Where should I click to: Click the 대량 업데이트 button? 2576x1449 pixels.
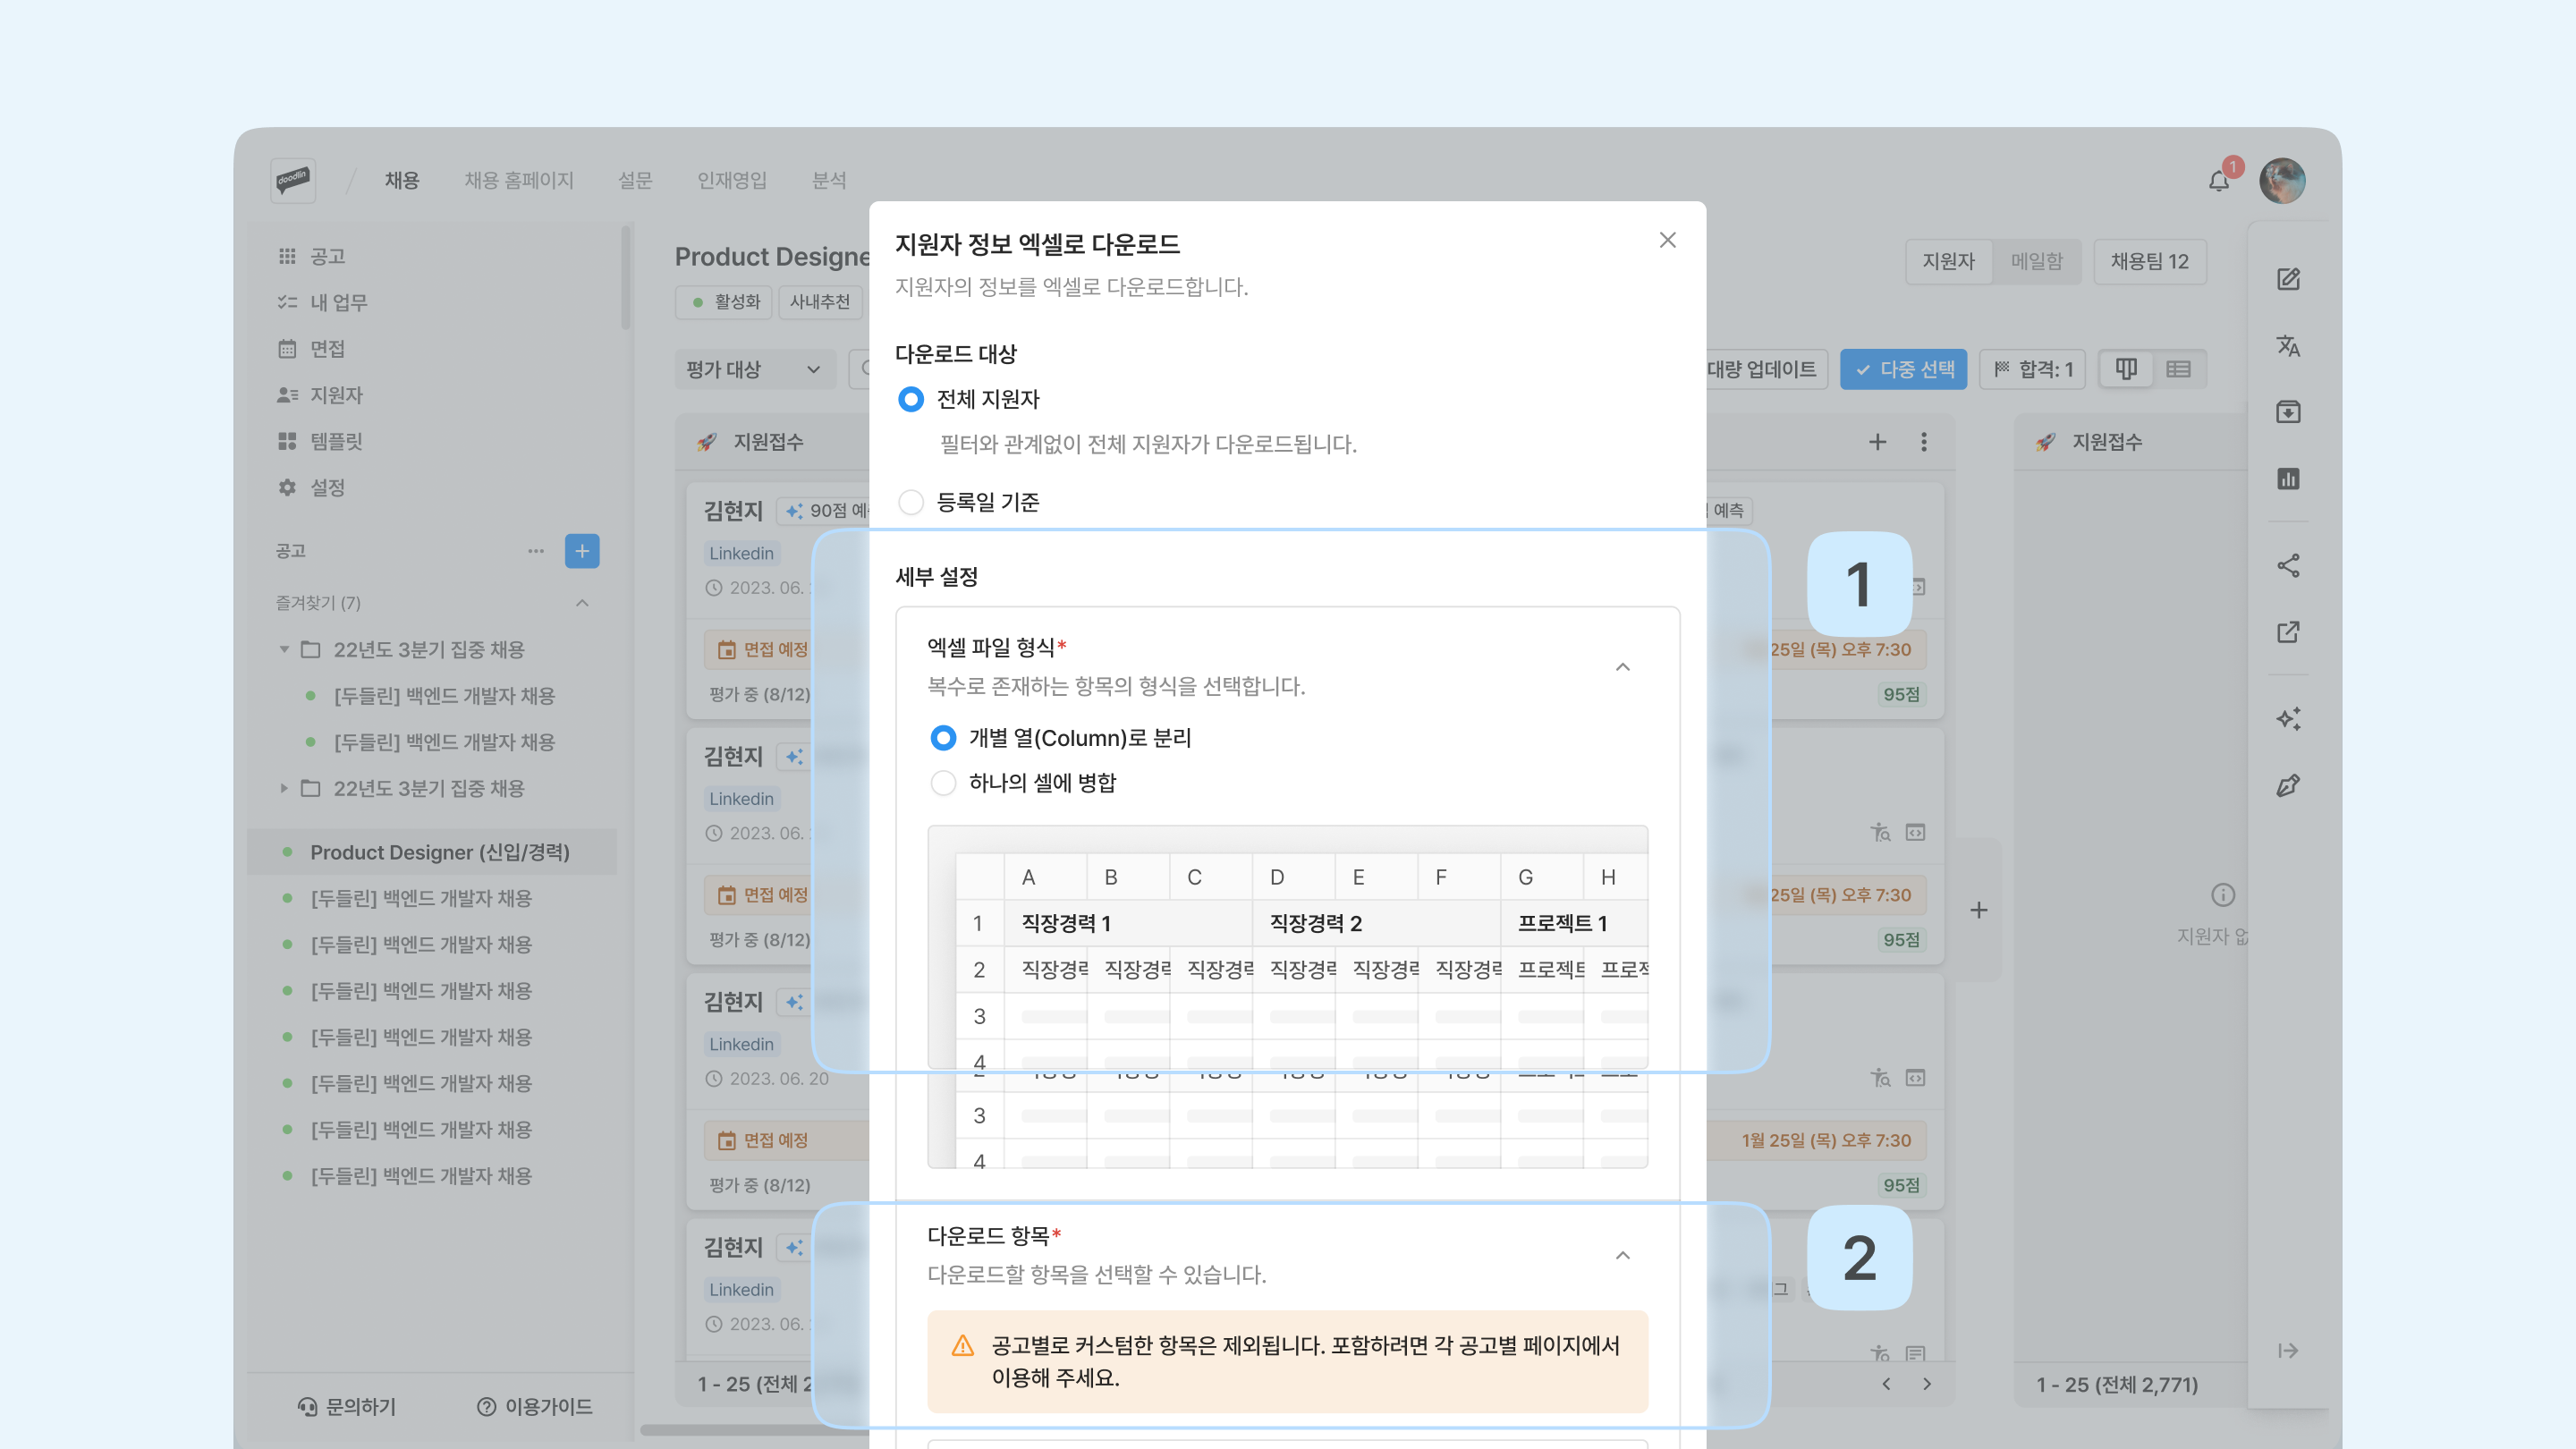1761,369
